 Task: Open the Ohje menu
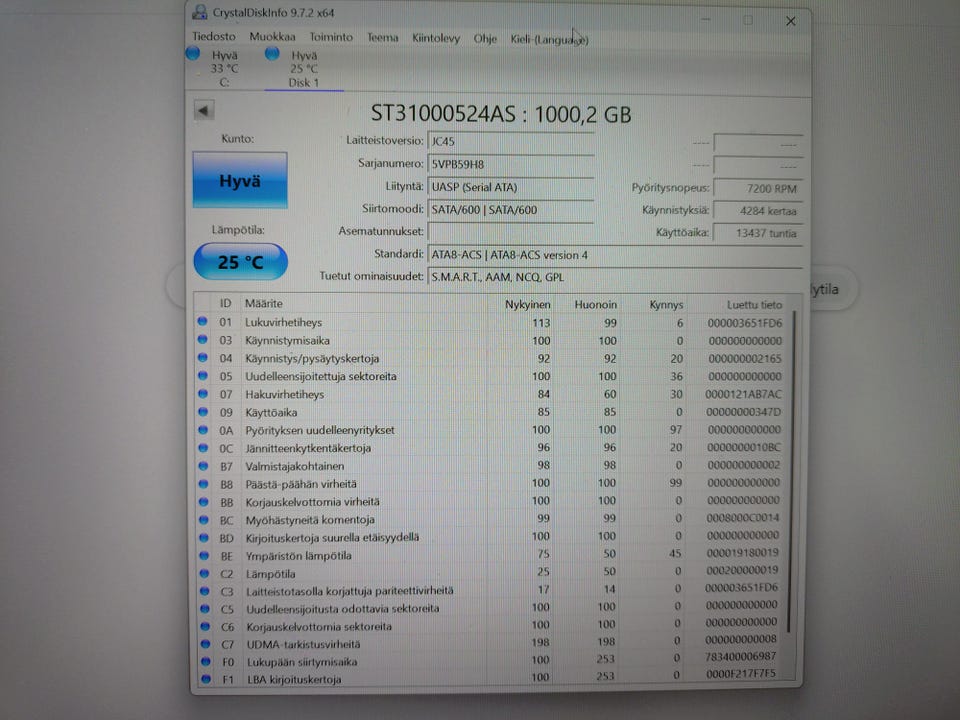click(x=485, y=39)
